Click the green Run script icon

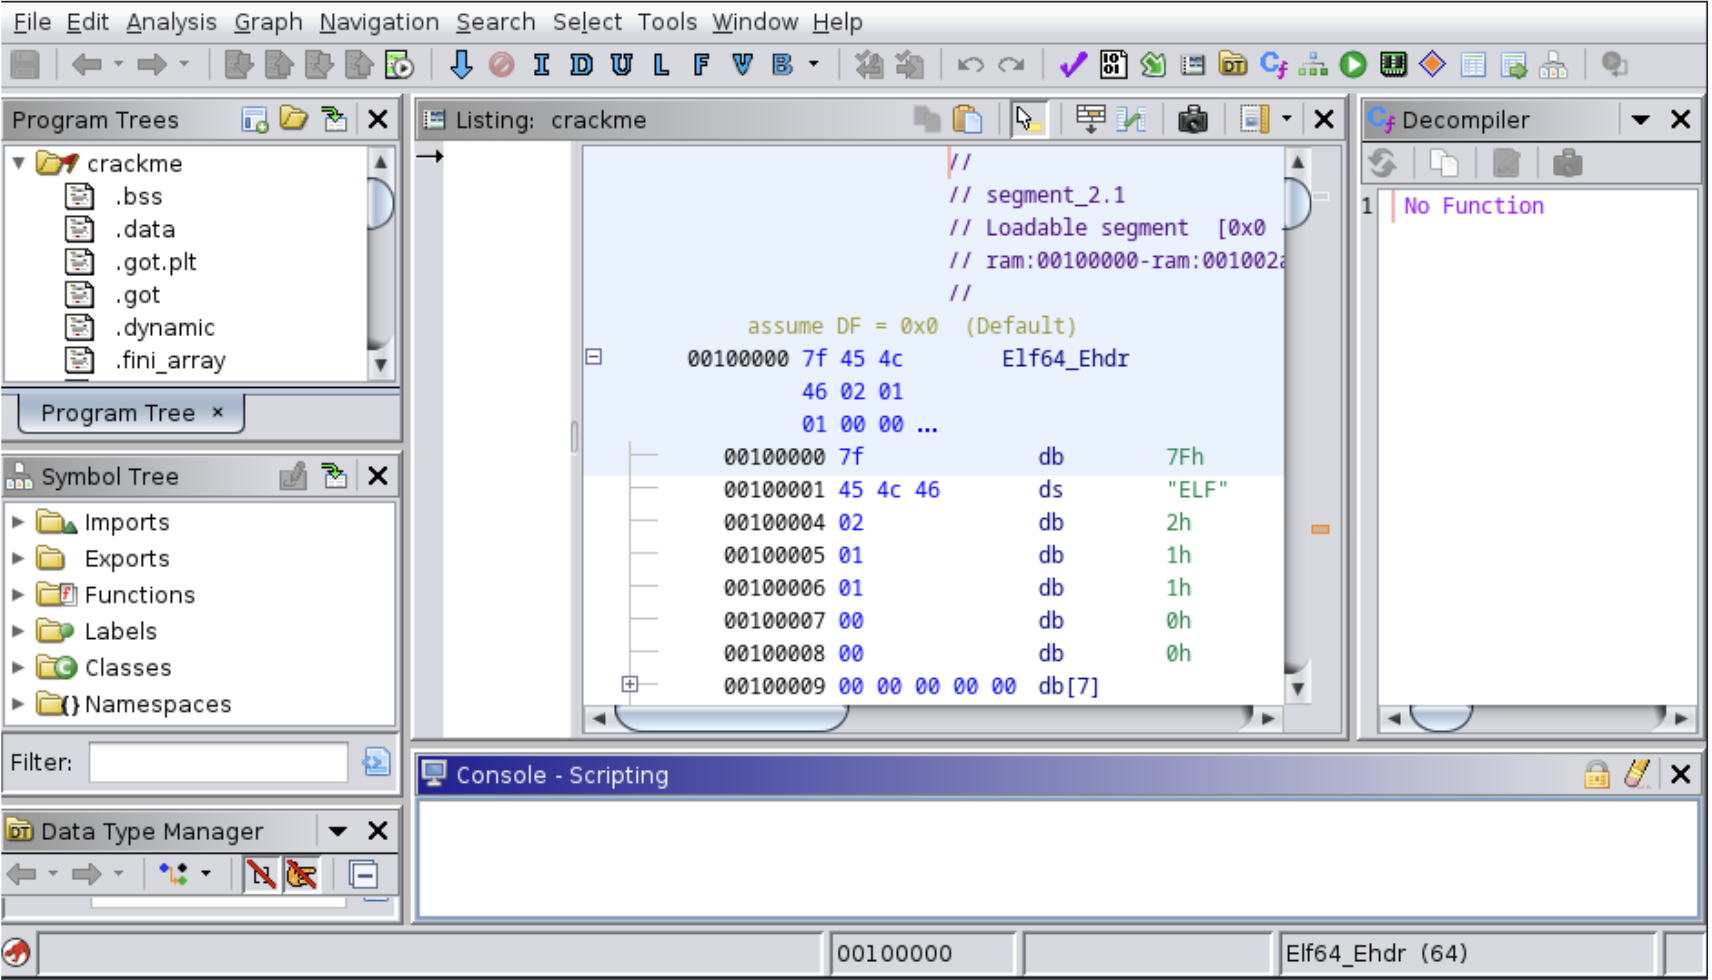tap(1353, 65)
